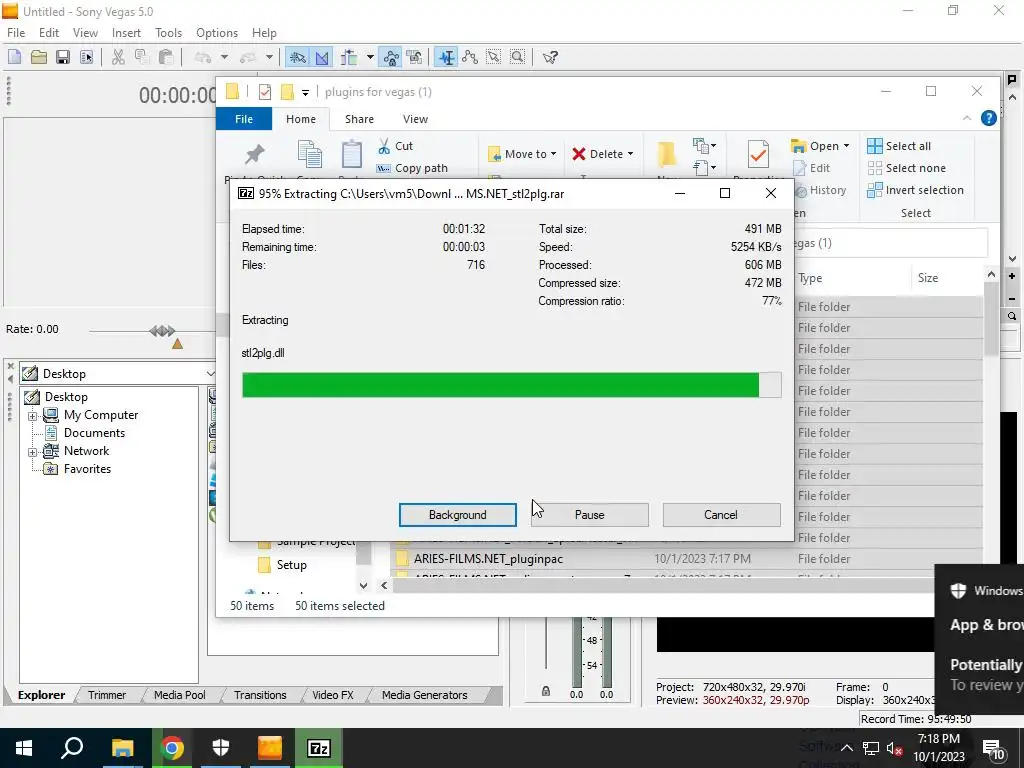Select the Zoom Edit tool in toolbar
Image resolution: width=1024 pixels, height=768 pixels.
[x=517, y=57]
